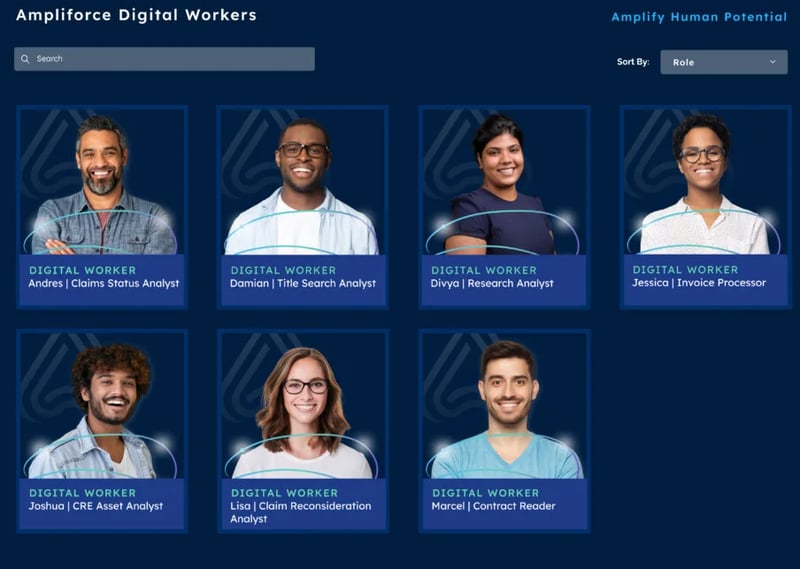Select Jessica Invoice Processor photo
Screen dimensions: 800x569
pyautogui.click(x=705, y=182)
